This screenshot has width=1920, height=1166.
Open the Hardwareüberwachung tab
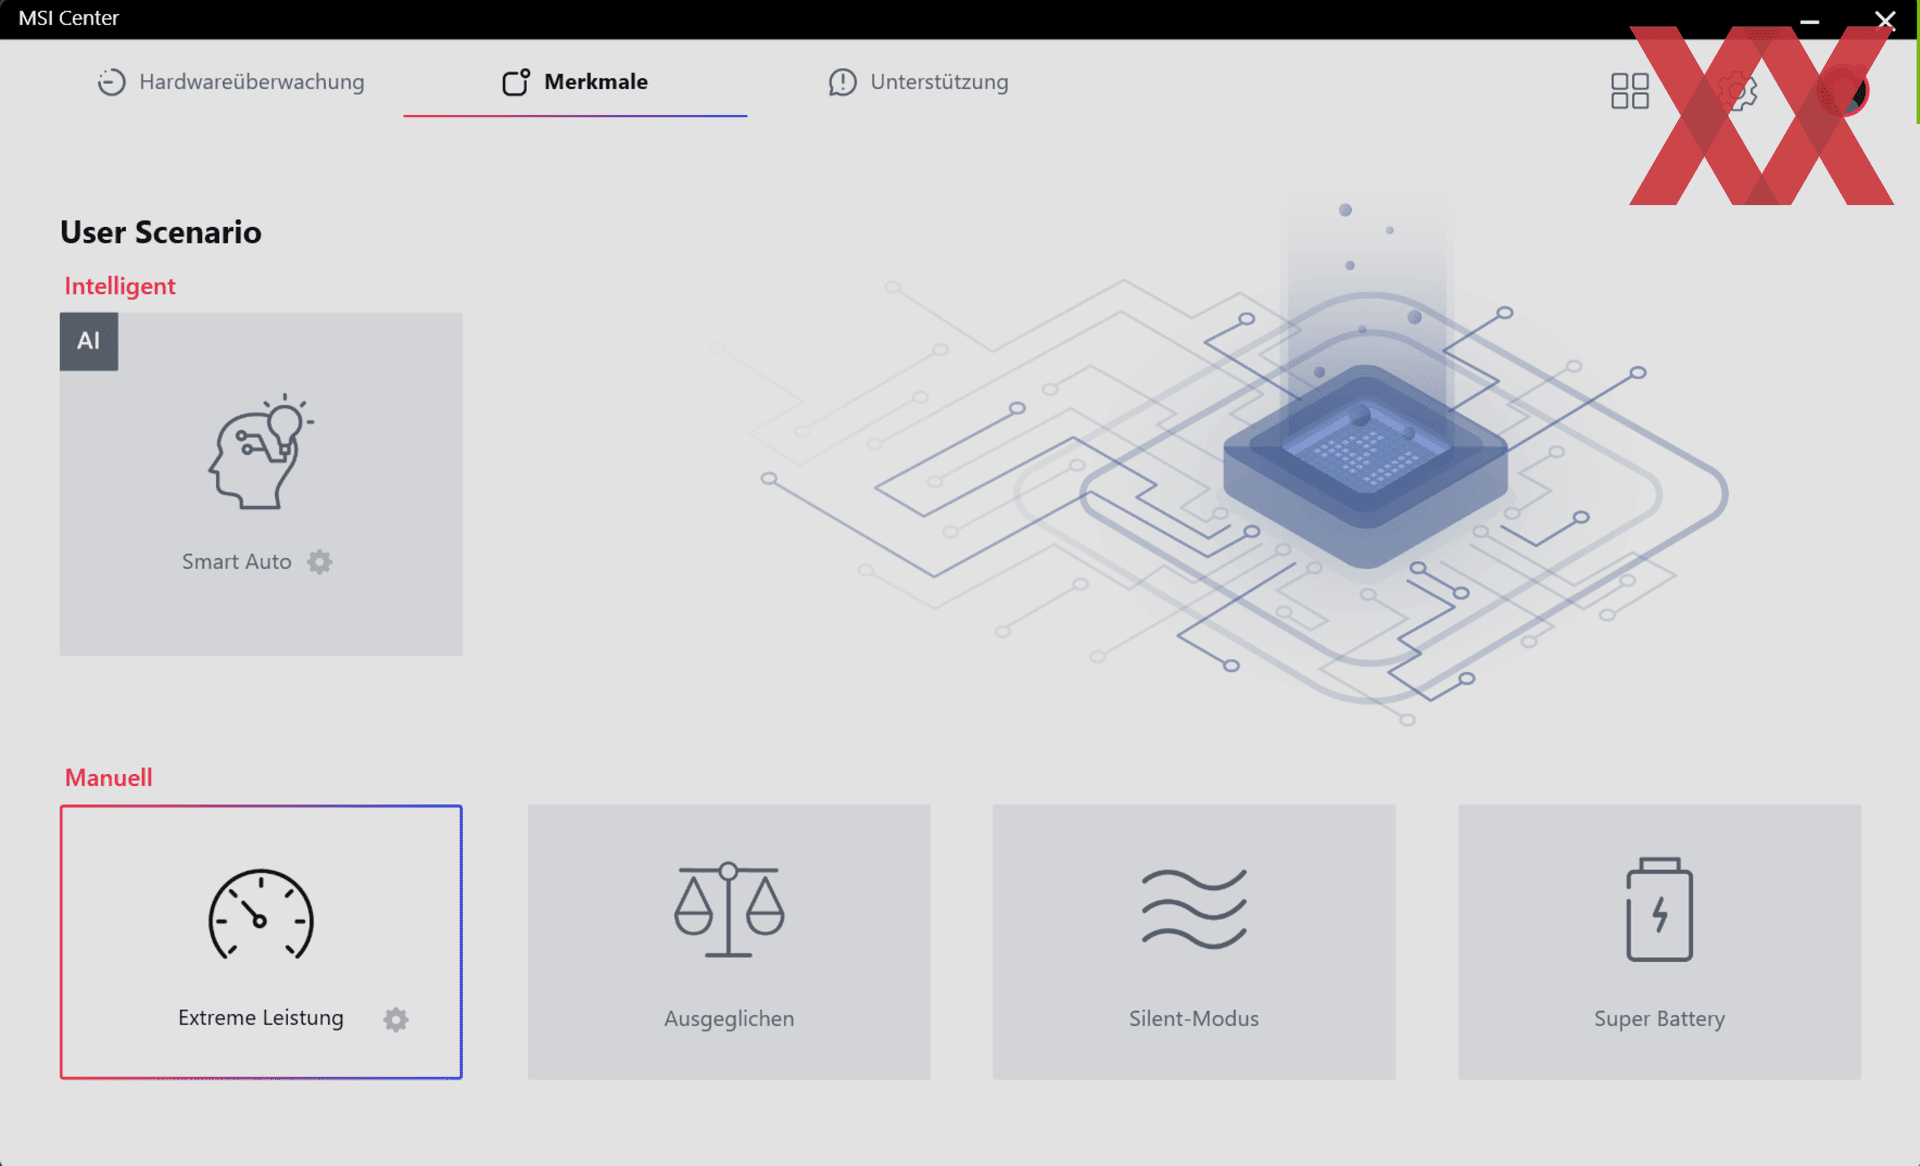pyautogui.click(x=231, y=82)
